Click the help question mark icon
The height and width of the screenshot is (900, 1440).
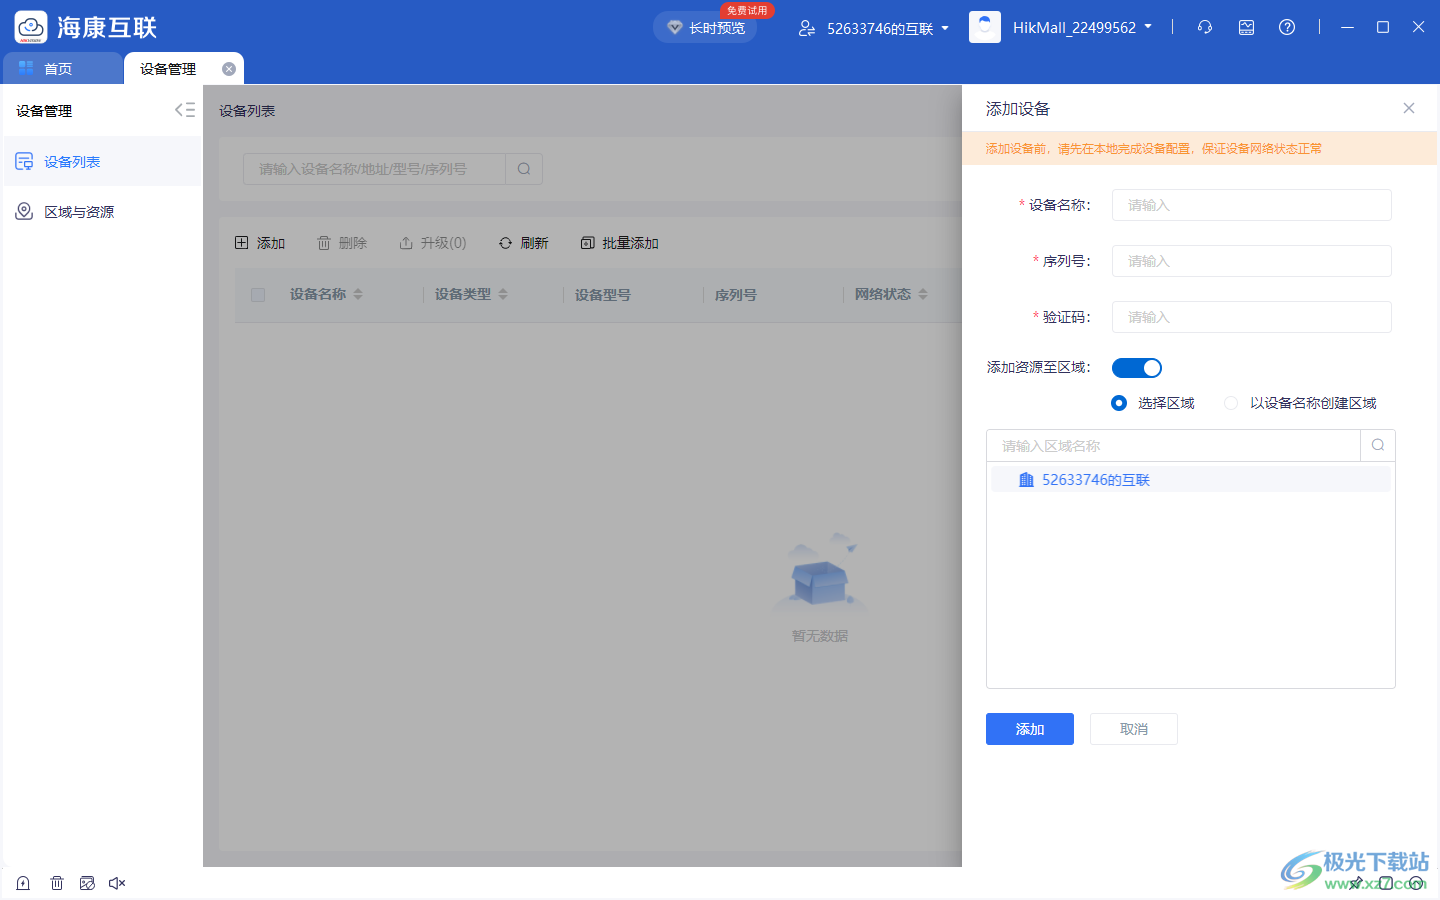click(1286, 27)
